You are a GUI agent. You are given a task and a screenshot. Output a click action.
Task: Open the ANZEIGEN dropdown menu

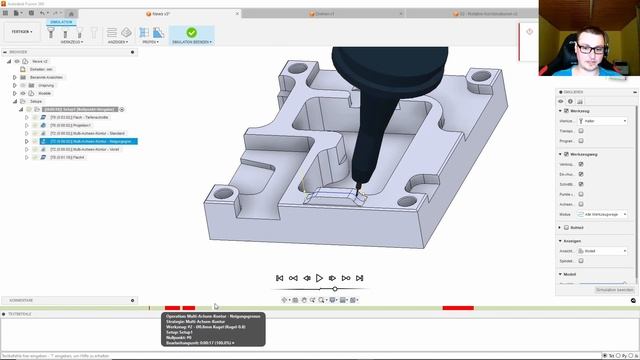118,42
